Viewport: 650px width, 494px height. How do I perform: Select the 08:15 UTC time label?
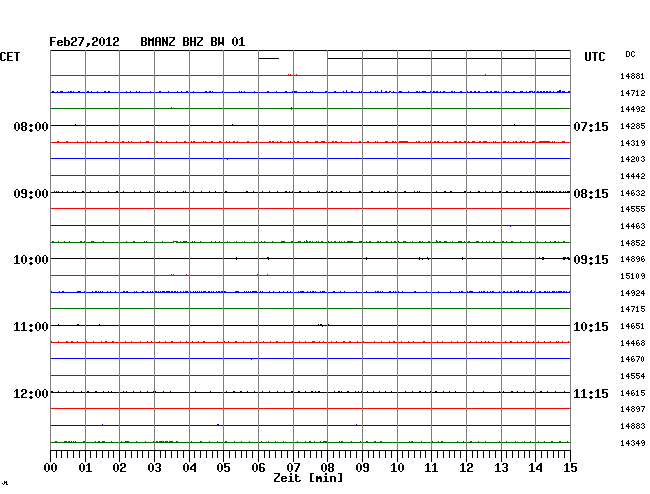pos(591,194)
